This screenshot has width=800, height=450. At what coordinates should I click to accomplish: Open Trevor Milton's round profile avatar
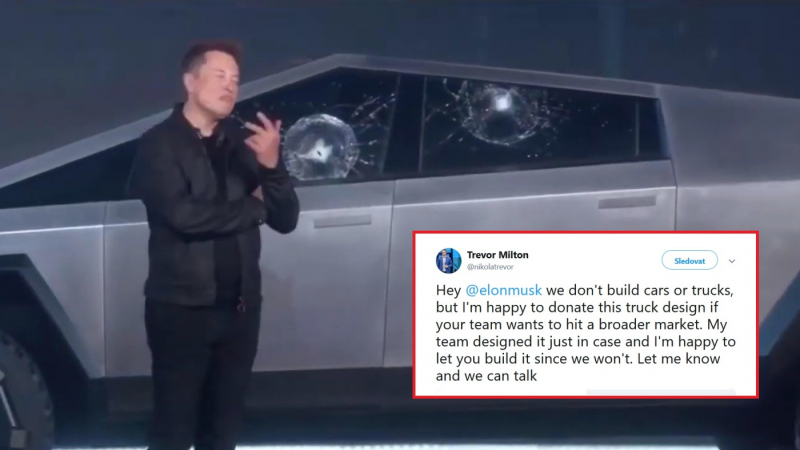click(448, 261)
